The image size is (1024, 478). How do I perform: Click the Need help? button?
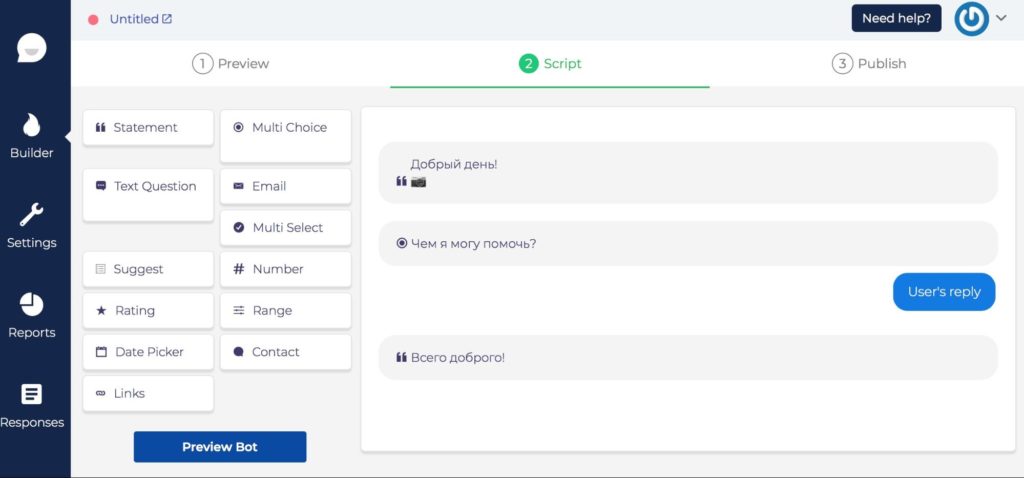click(x=896, y=18)
